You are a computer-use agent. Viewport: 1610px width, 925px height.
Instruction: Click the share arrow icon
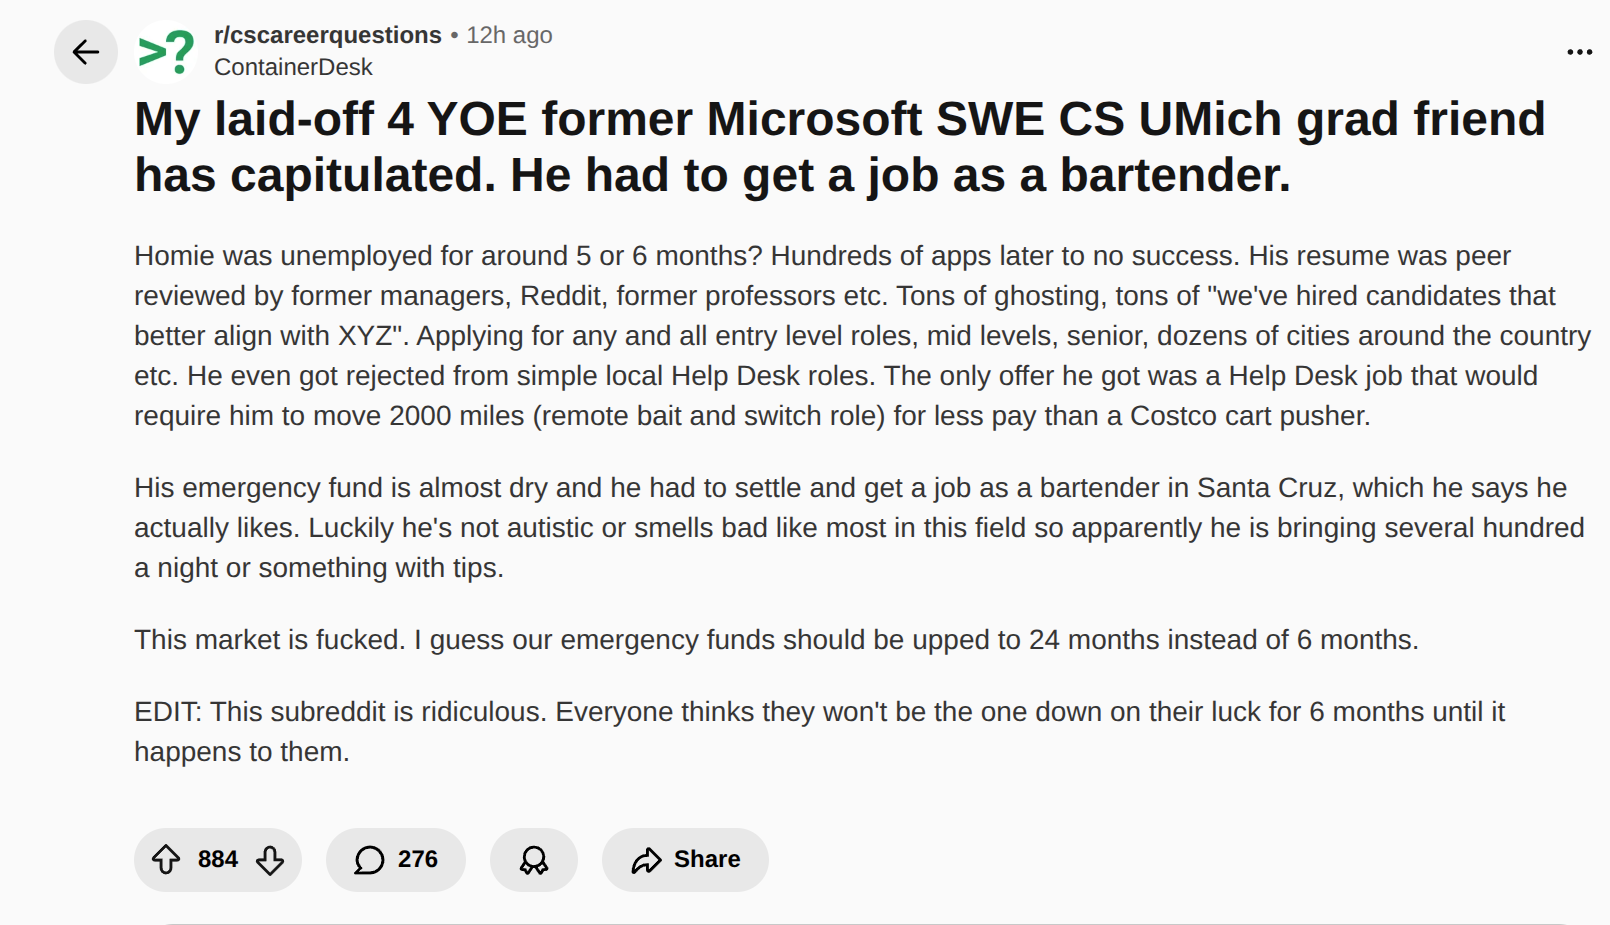[647, 860]
